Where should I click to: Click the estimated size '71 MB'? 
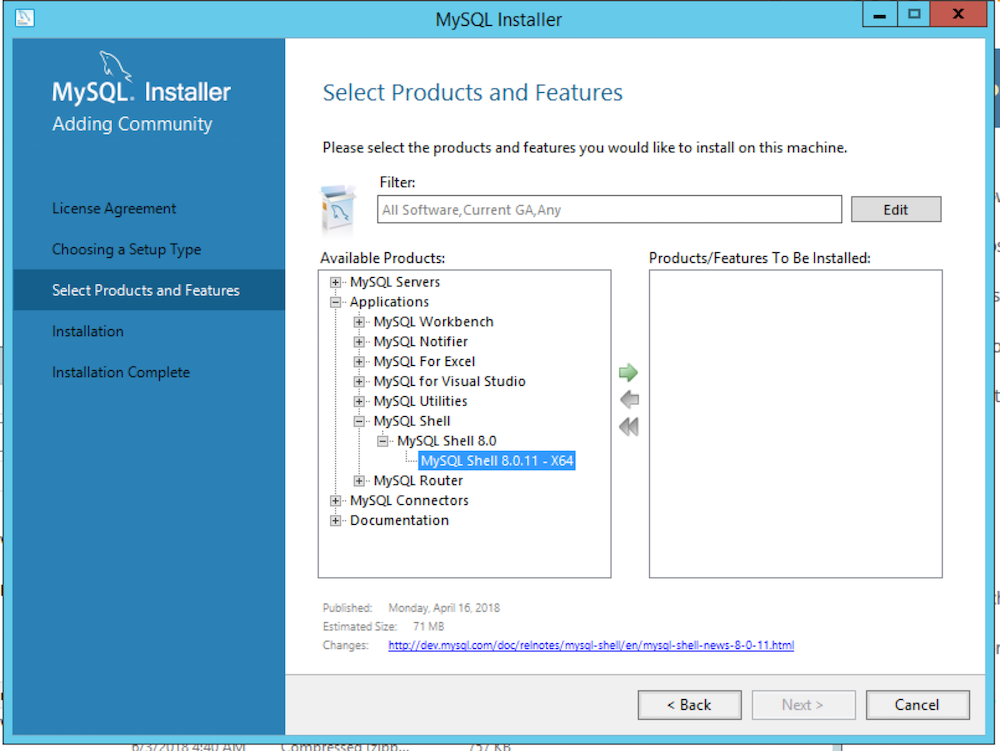coord(429,627)
